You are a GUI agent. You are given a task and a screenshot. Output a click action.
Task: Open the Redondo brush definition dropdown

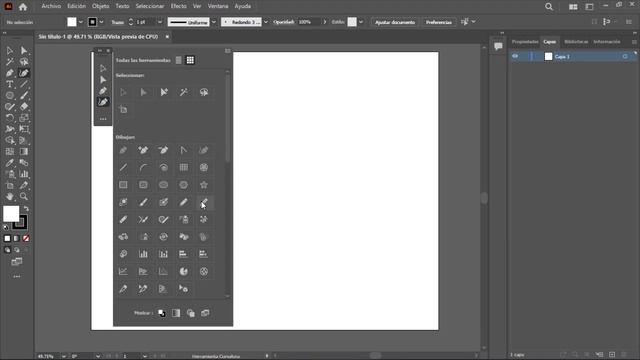(266, 22)
